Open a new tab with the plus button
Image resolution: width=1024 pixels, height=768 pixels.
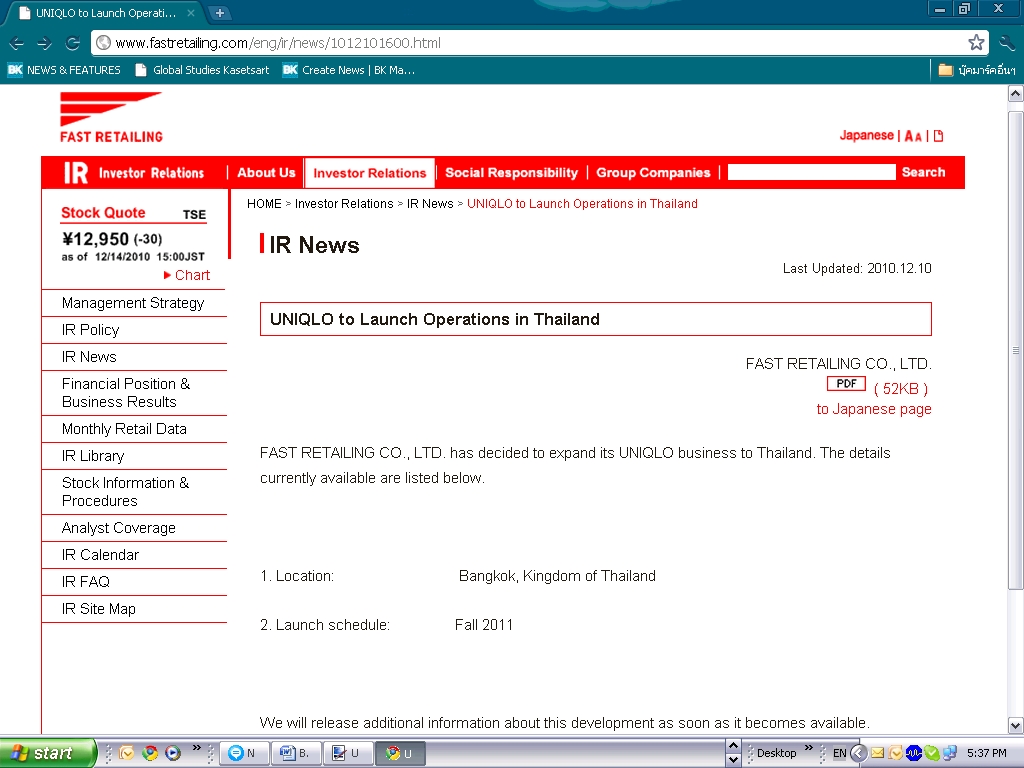(219, 12)
